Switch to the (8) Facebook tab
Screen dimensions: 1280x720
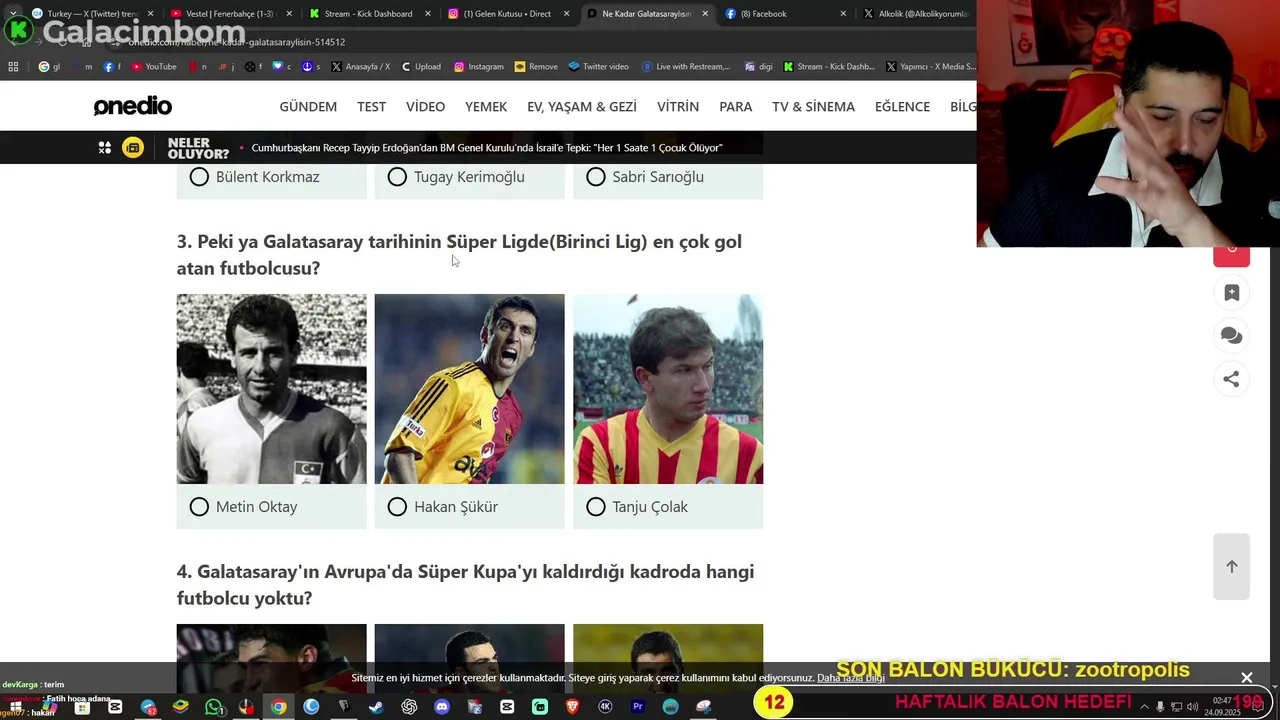(785, 14)
